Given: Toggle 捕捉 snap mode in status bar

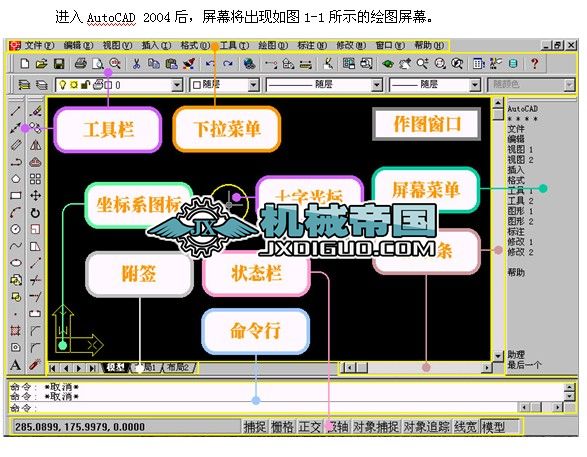Looking at the screenshot, I should (255, 427).
